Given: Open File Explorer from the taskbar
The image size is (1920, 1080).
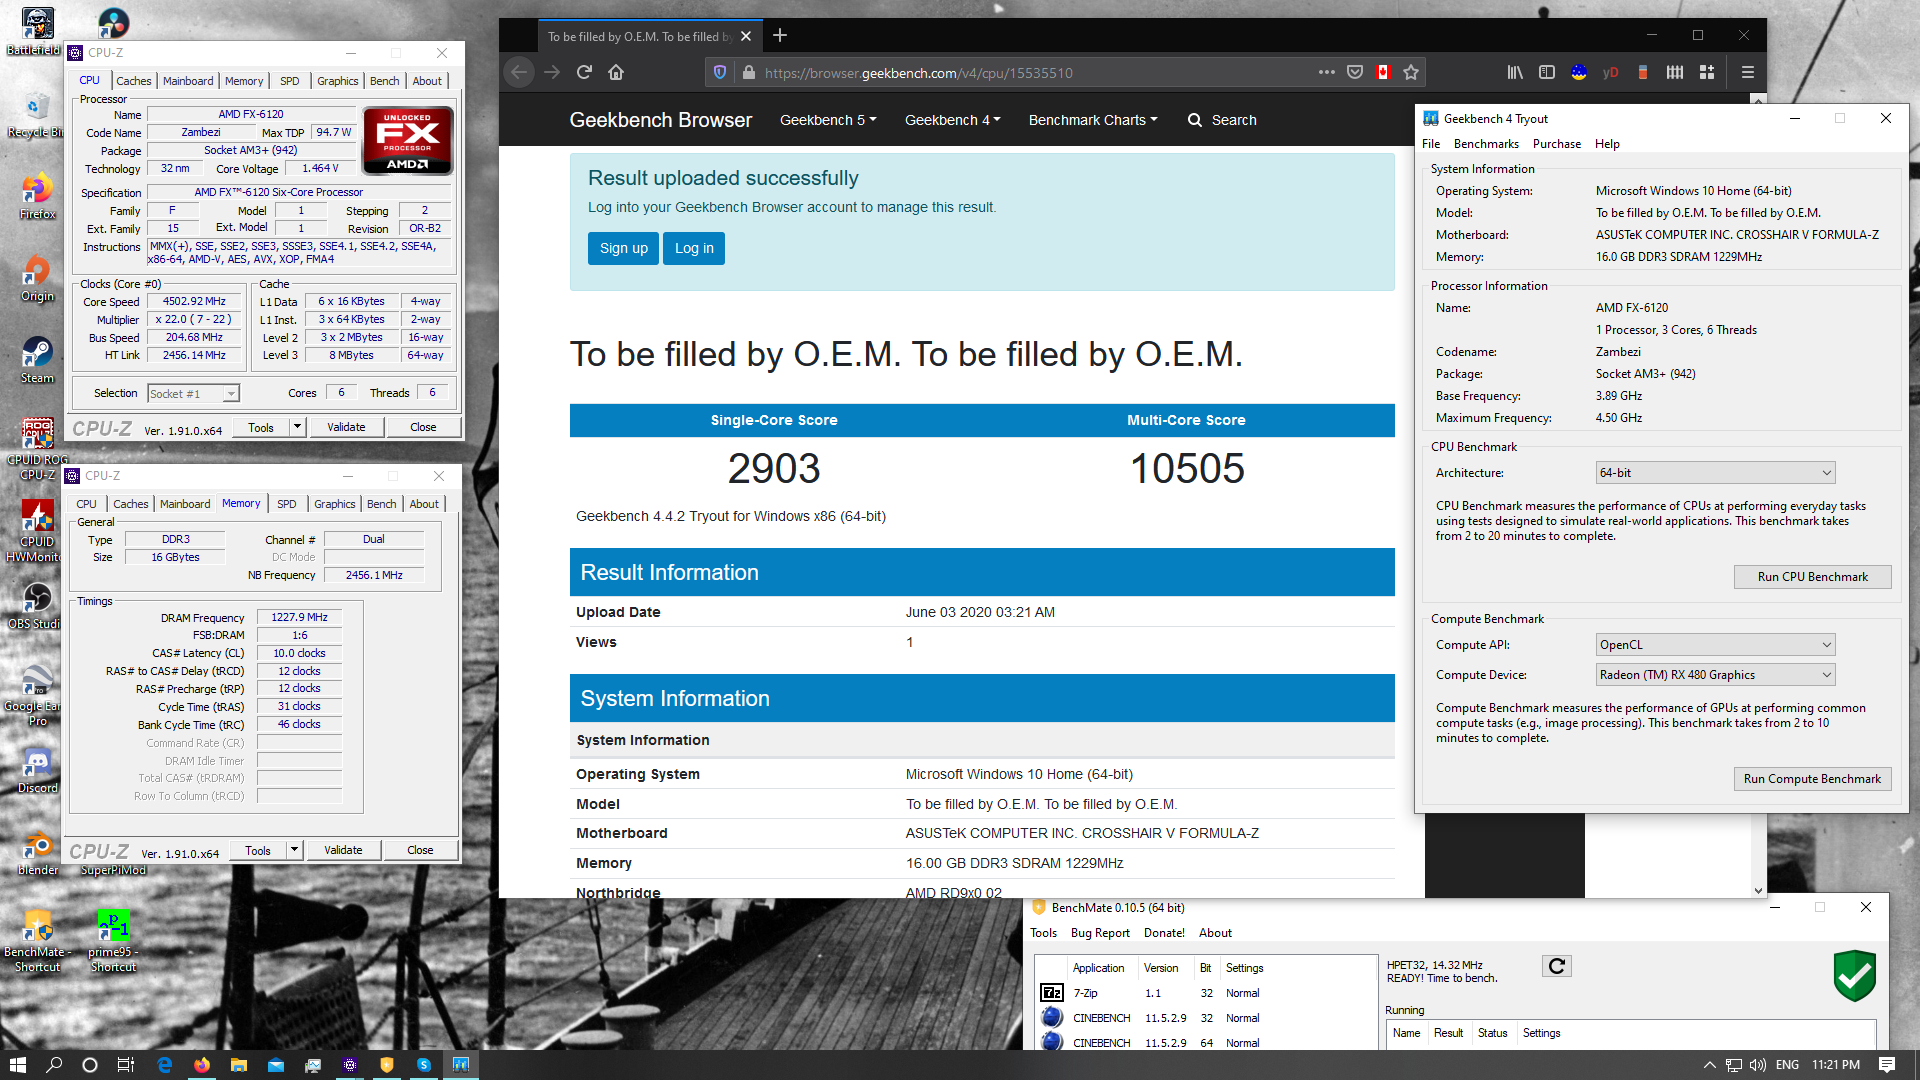Looking at the screenshot, I should pos(238,1065).
